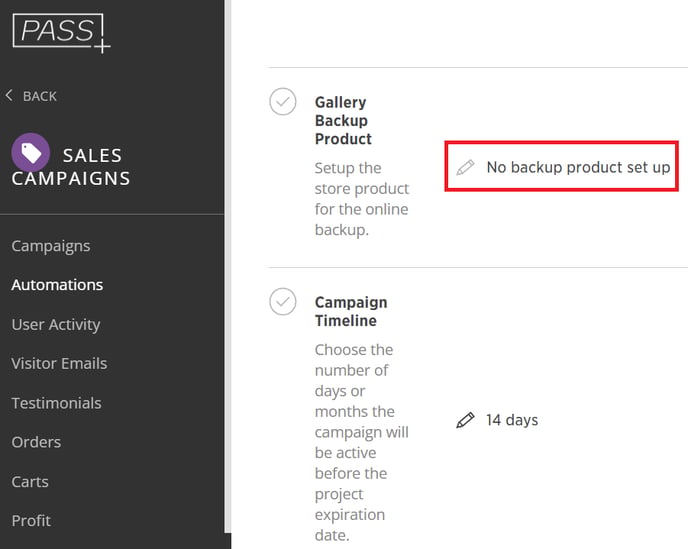Click the Campaign Timeline heading
Image resolution: width=688 pixels, height=549 pixels.
point(350,311)
